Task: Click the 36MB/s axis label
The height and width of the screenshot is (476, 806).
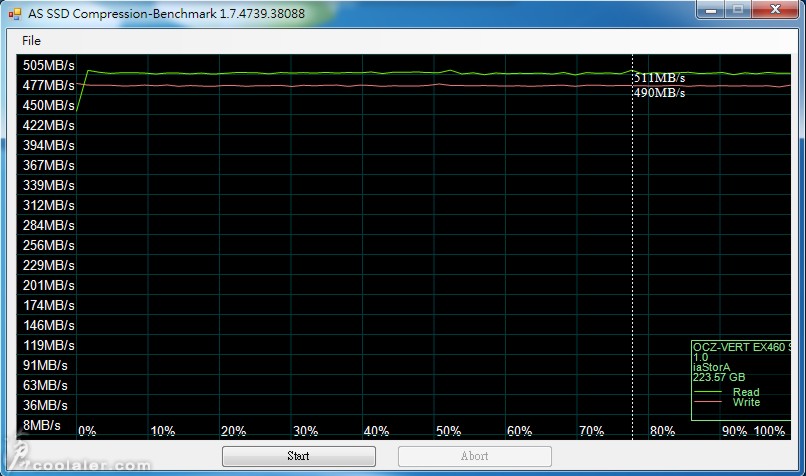Action: (x=45, y=406)
